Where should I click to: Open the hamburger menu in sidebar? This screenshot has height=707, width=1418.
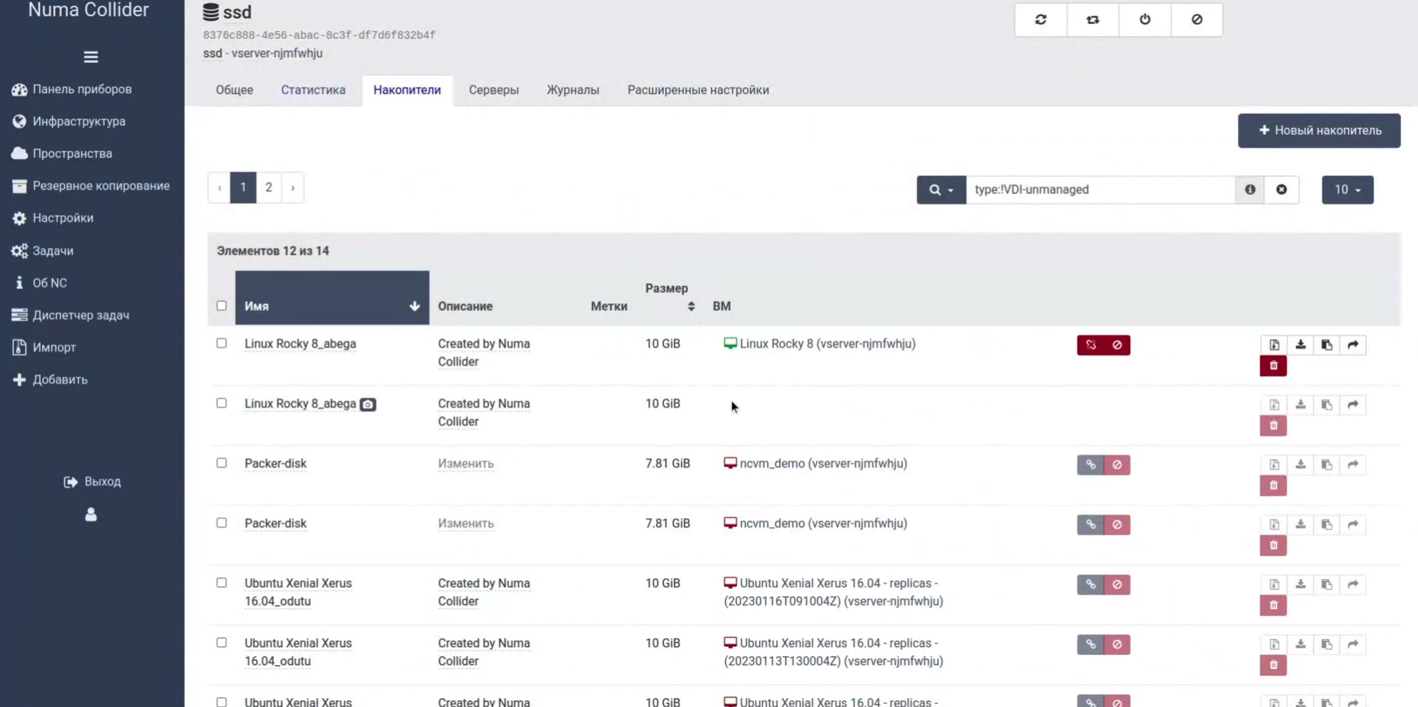(x=91, y=57)
